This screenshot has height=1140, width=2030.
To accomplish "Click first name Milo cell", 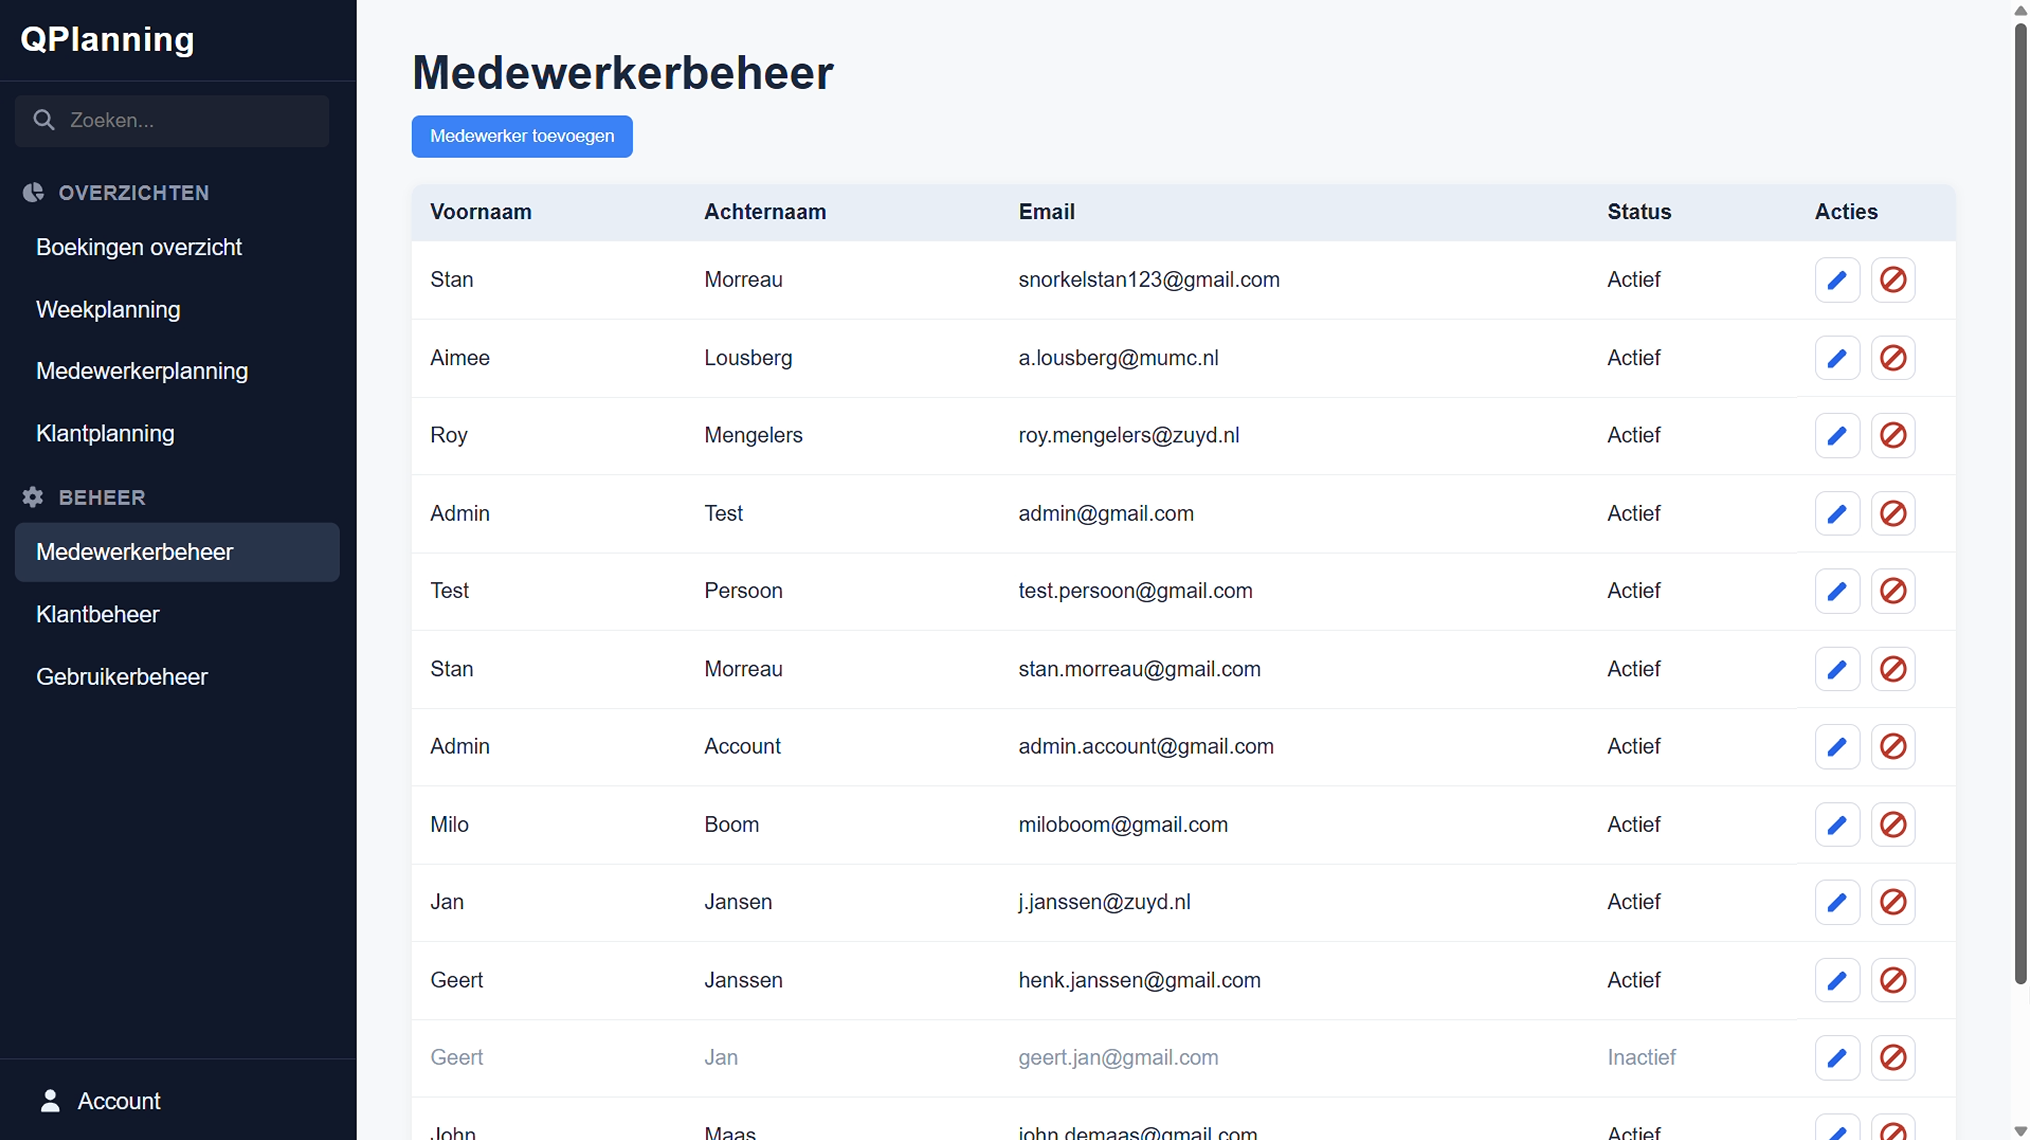I will [x=449, y=825].
